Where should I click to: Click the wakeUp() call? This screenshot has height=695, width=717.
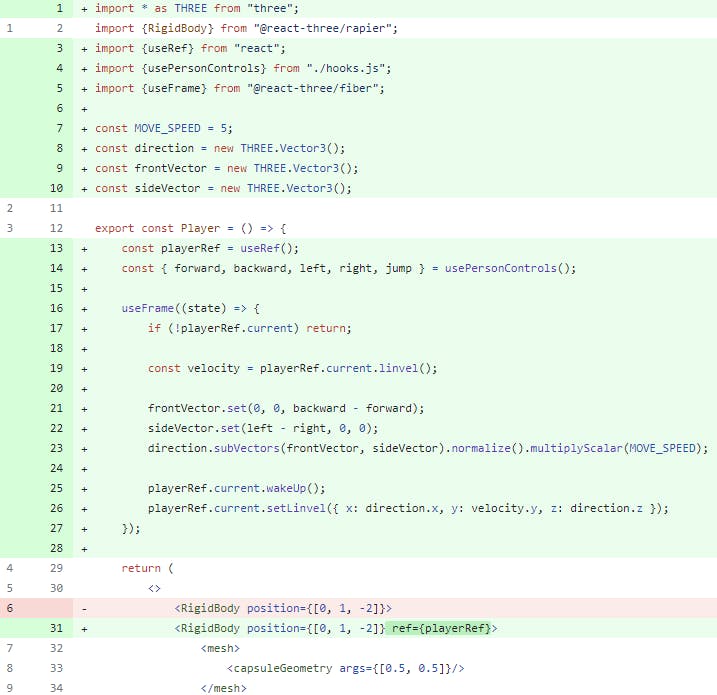tap(295, 488)
